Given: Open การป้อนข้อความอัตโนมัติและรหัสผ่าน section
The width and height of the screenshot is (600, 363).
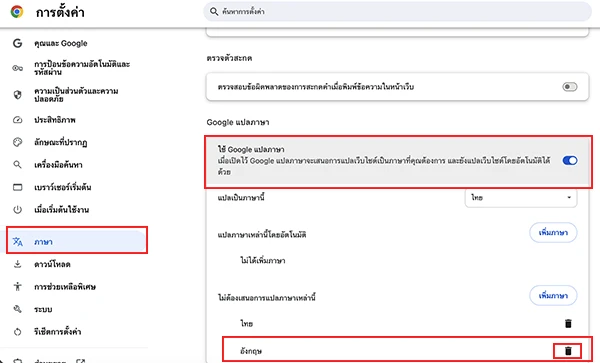Looking at the screenshot, I should (82, 68).
